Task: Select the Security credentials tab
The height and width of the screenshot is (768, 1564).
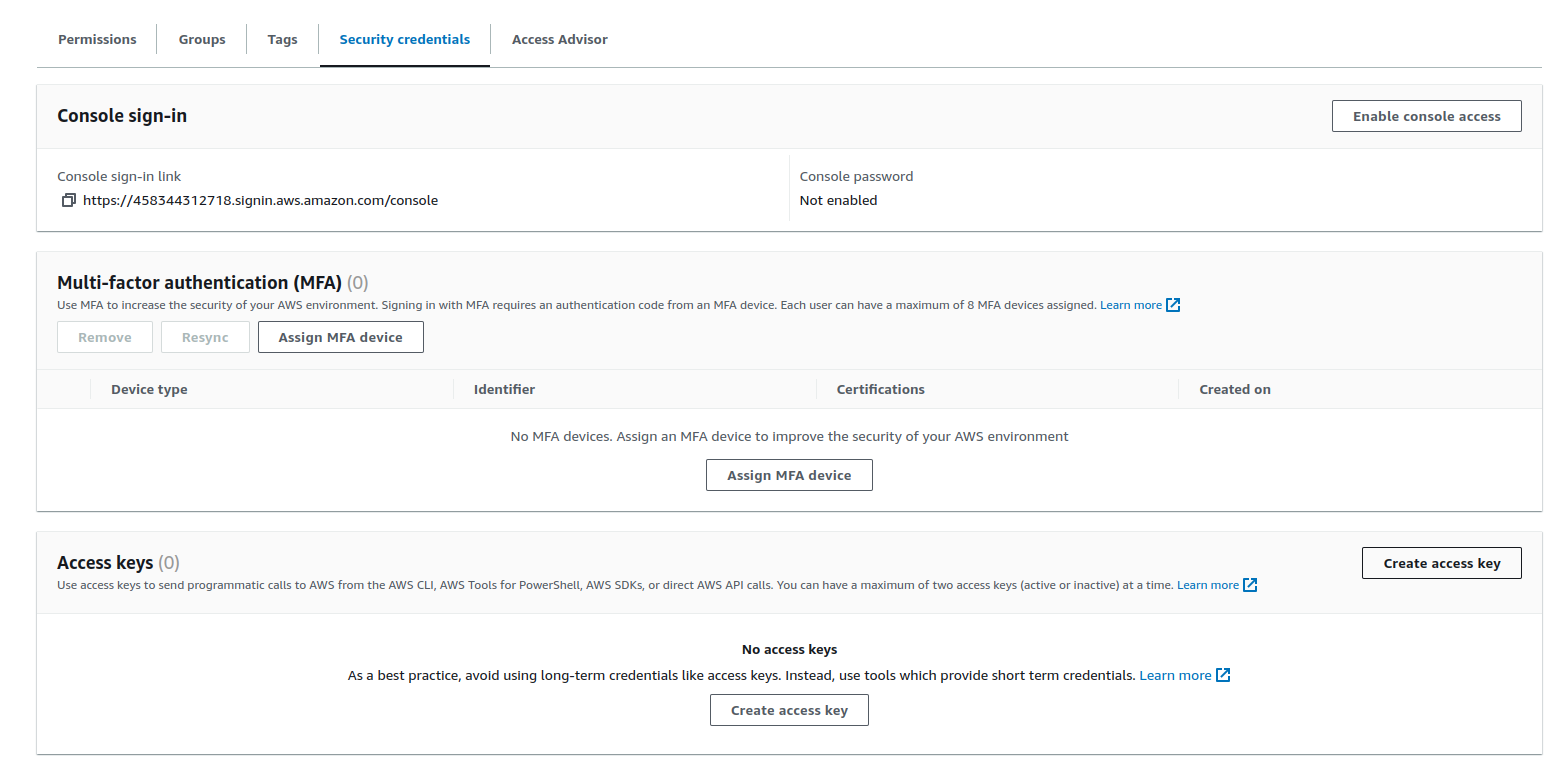Action: point(404,40)
